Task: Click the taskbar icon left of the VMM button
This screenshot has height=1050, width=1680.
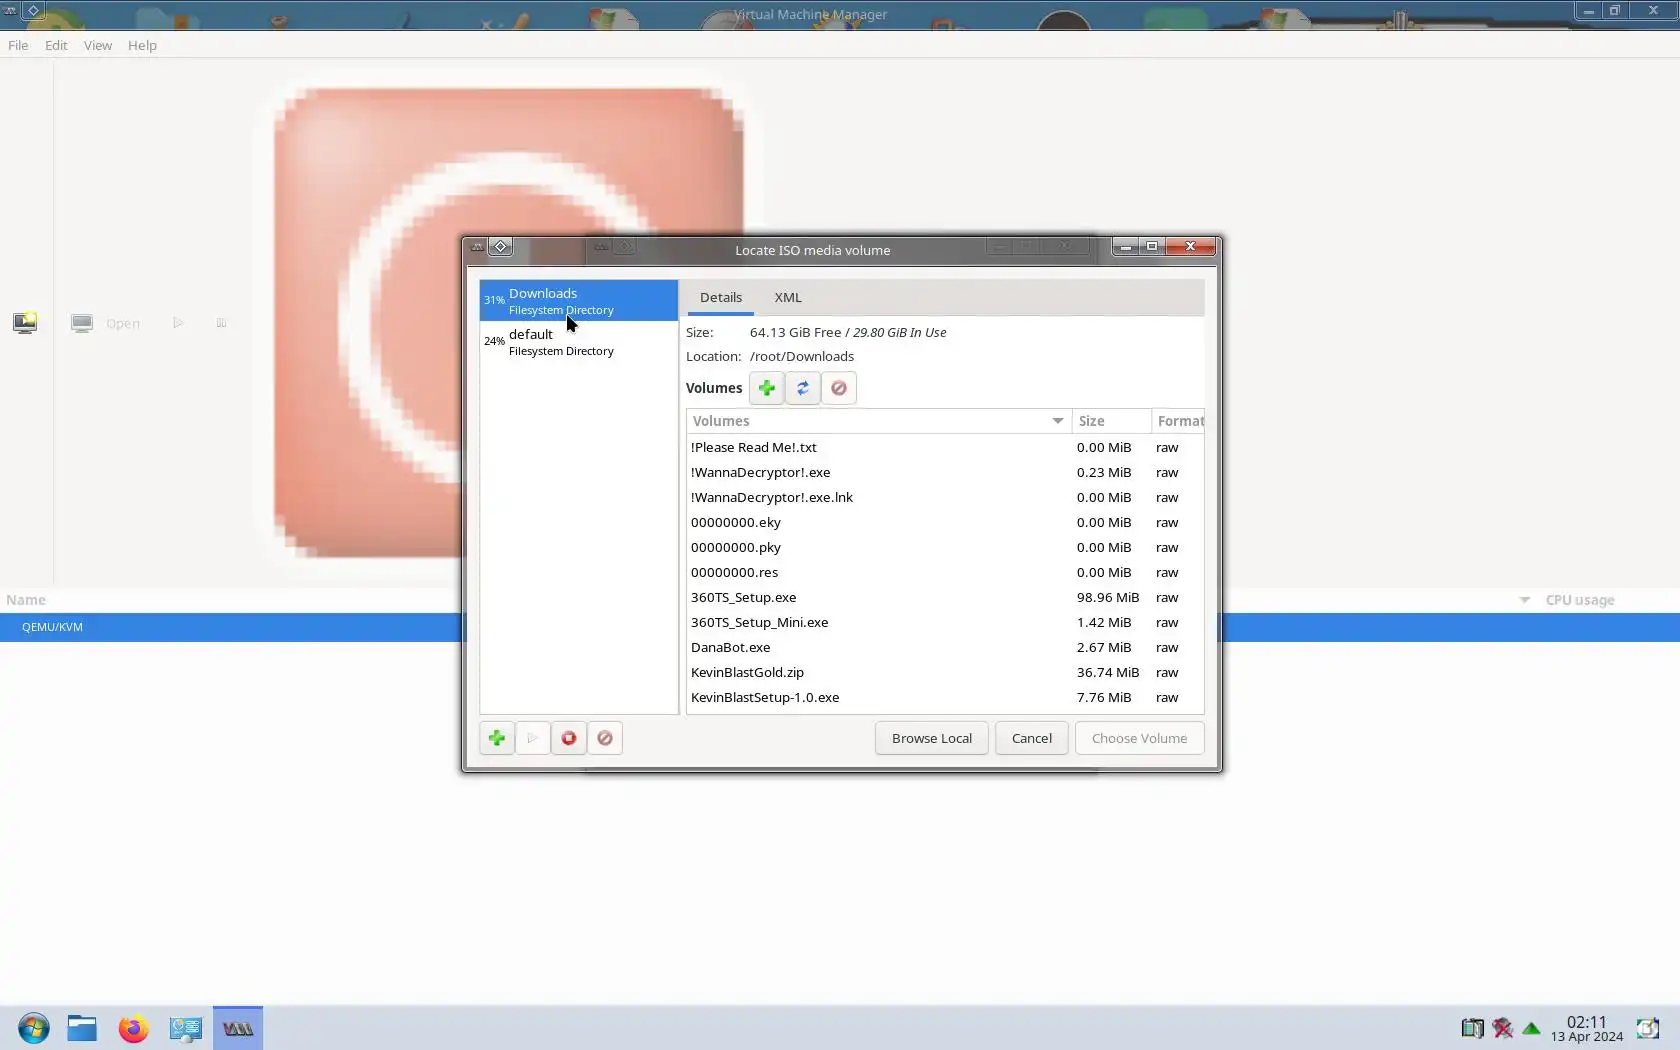Action: 186,1028
